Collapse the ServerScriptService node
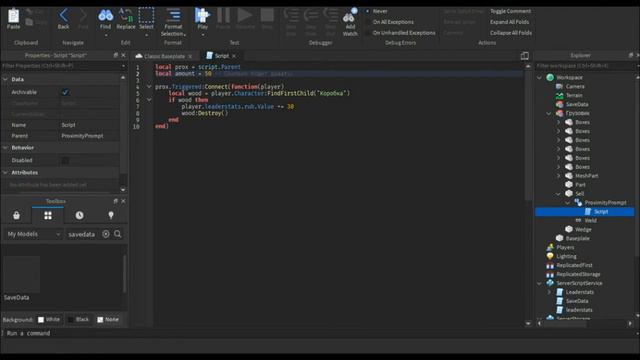Screen dimensions: 640x360 [x=539, y=283]
